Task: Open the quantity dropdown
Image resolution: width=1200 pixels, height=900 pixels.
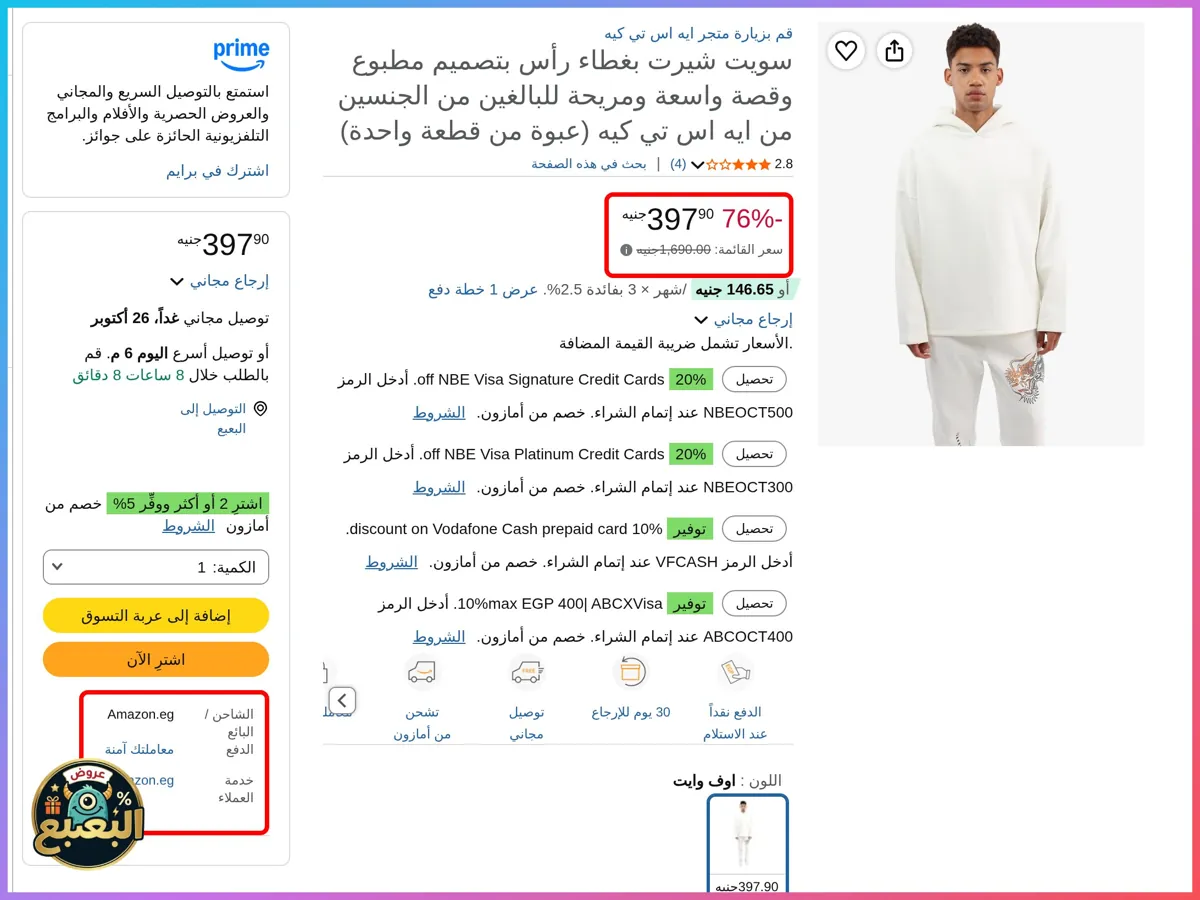Action: point(156,567)
